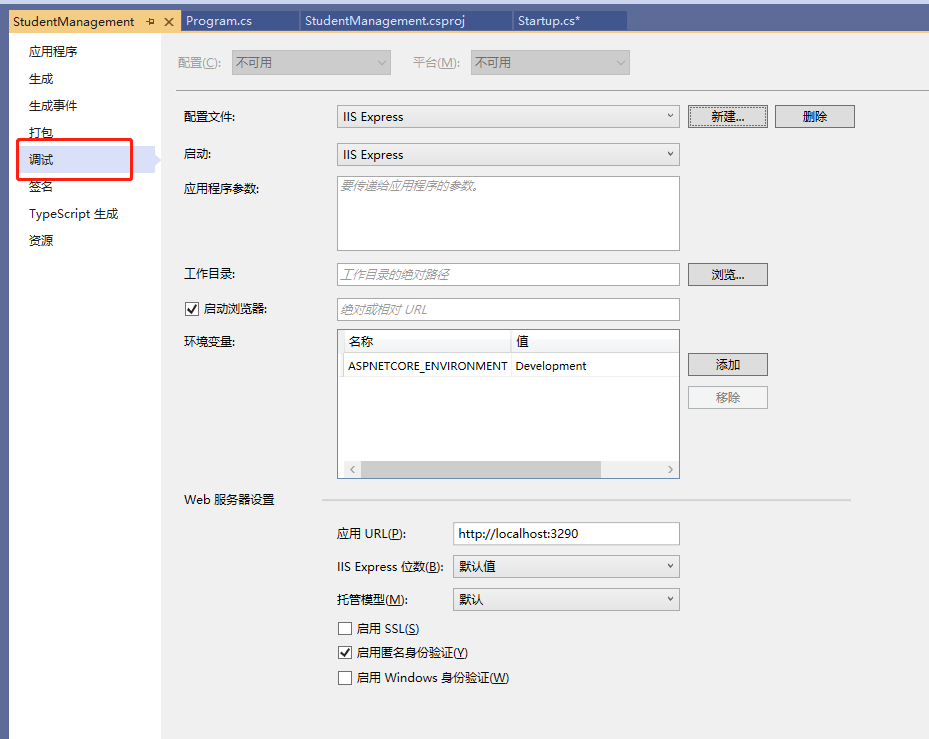Viewport: 929px width, 739px height.
Task: Select the Development value cell
Action: (x=595, y=366)
